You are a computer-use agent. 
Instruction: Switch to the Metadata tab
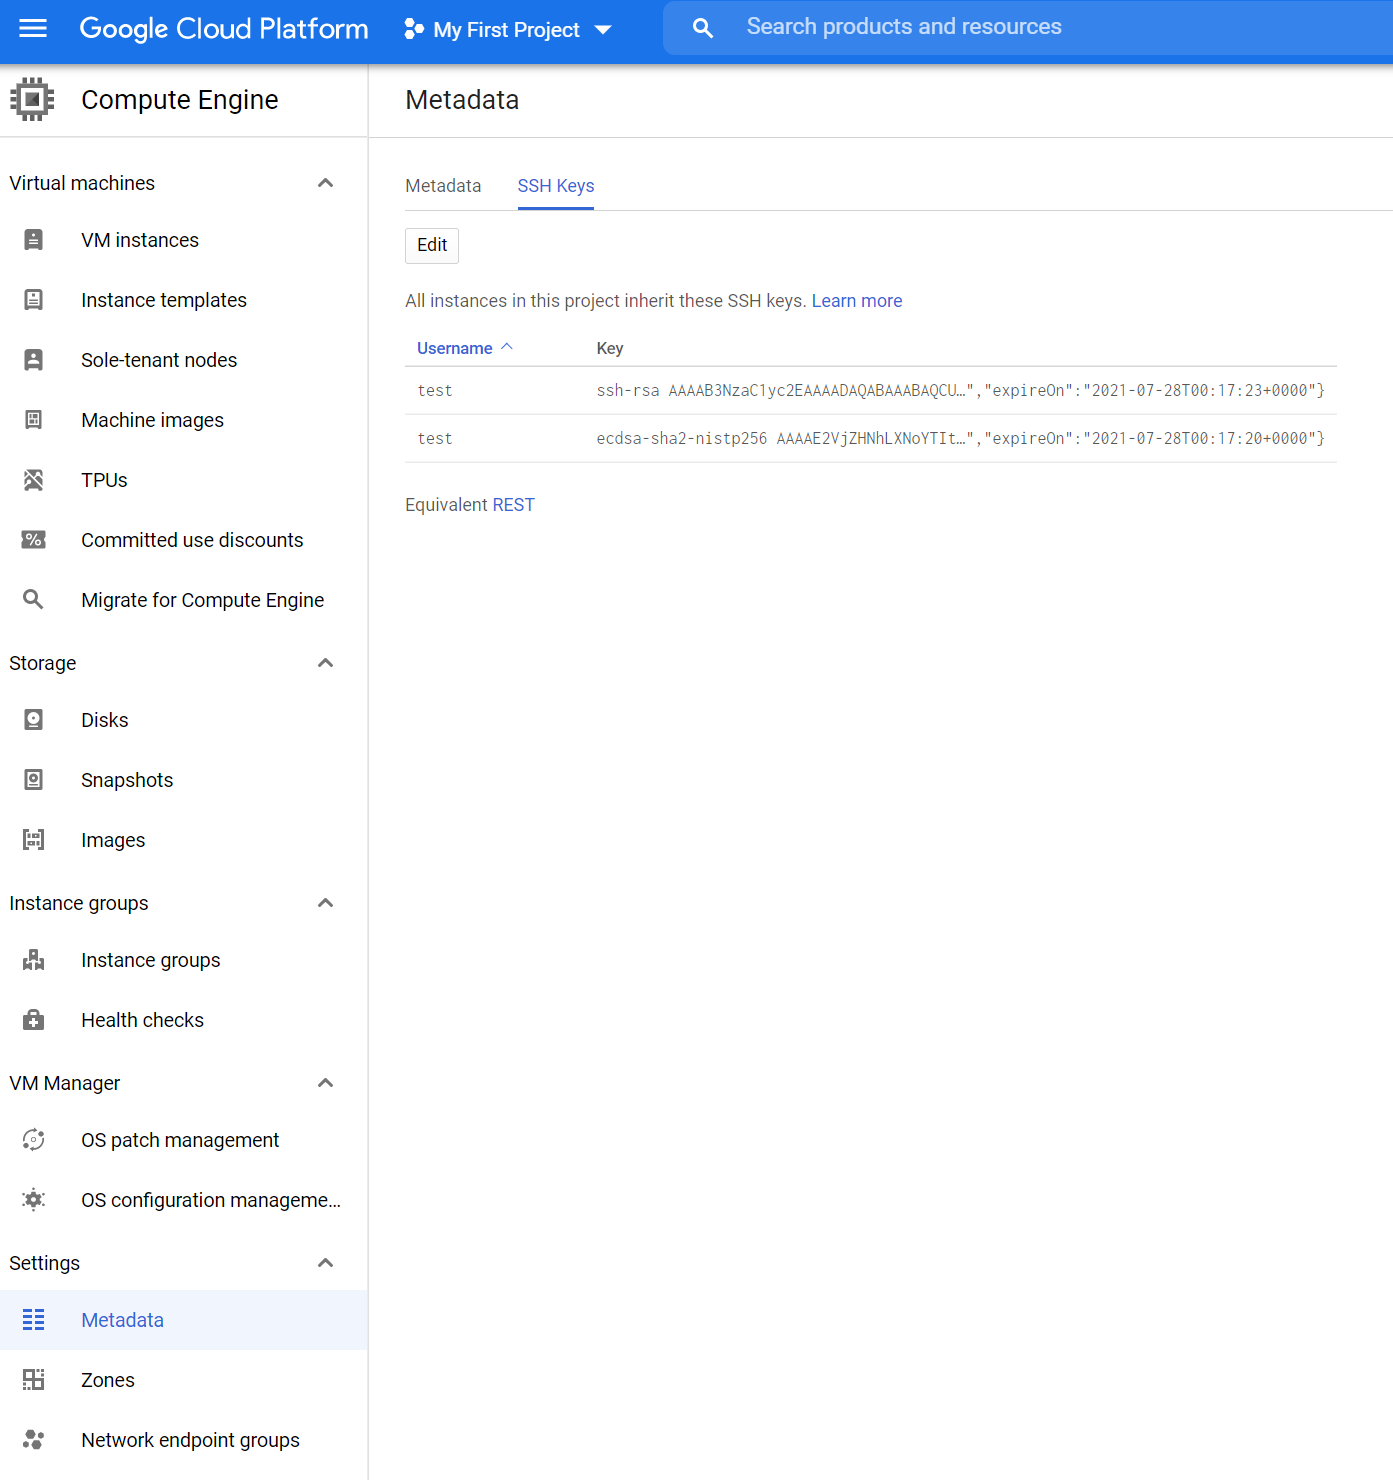point(443,186)
